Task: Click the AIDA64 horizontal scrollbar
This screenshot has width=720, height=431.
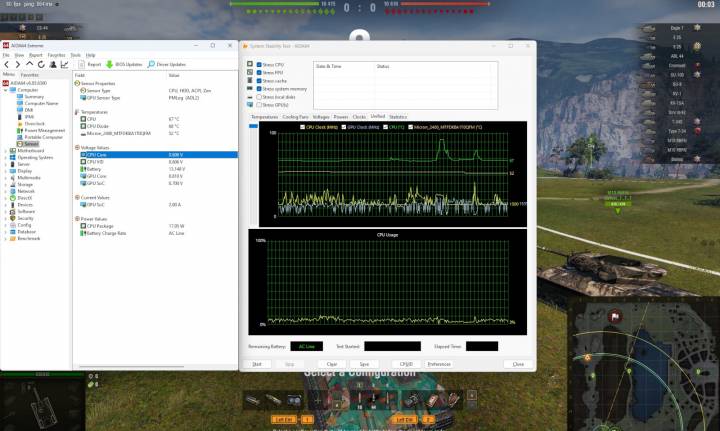Action: [x=131, y=367]
